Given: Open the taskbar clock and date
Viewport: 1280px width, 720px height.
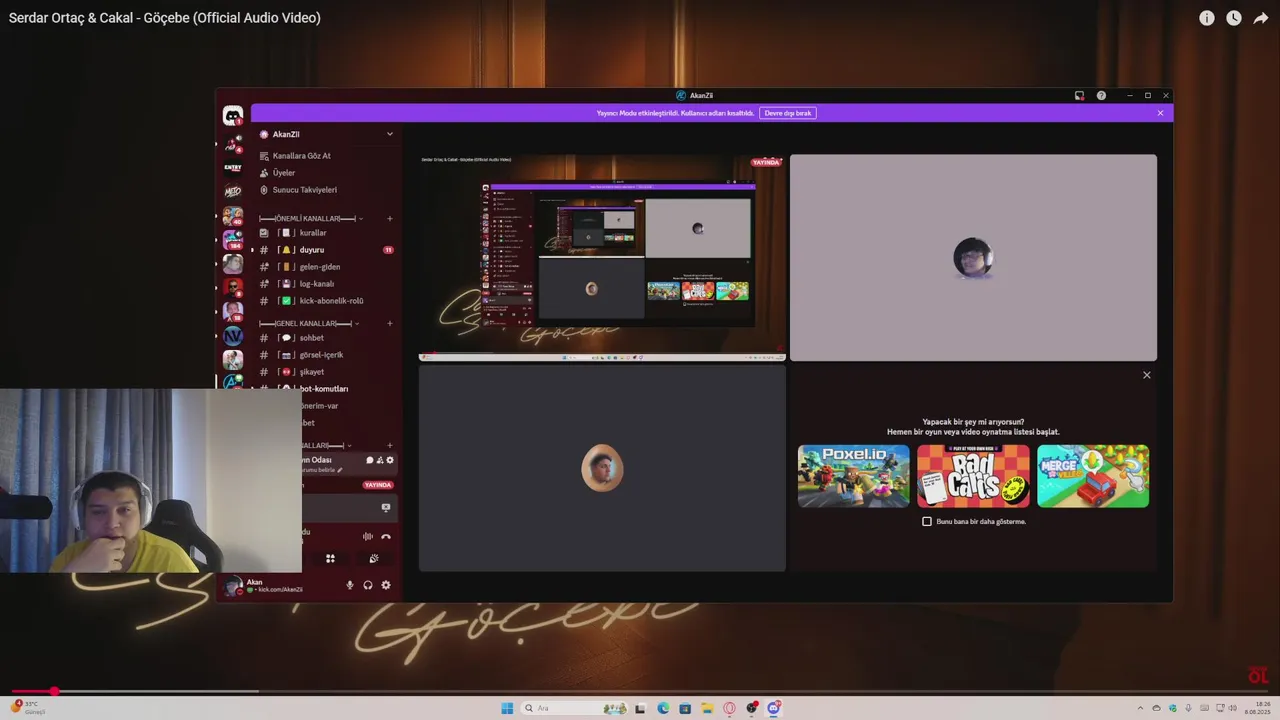Looking at the screenshot, I should (x=1257, y=708).
